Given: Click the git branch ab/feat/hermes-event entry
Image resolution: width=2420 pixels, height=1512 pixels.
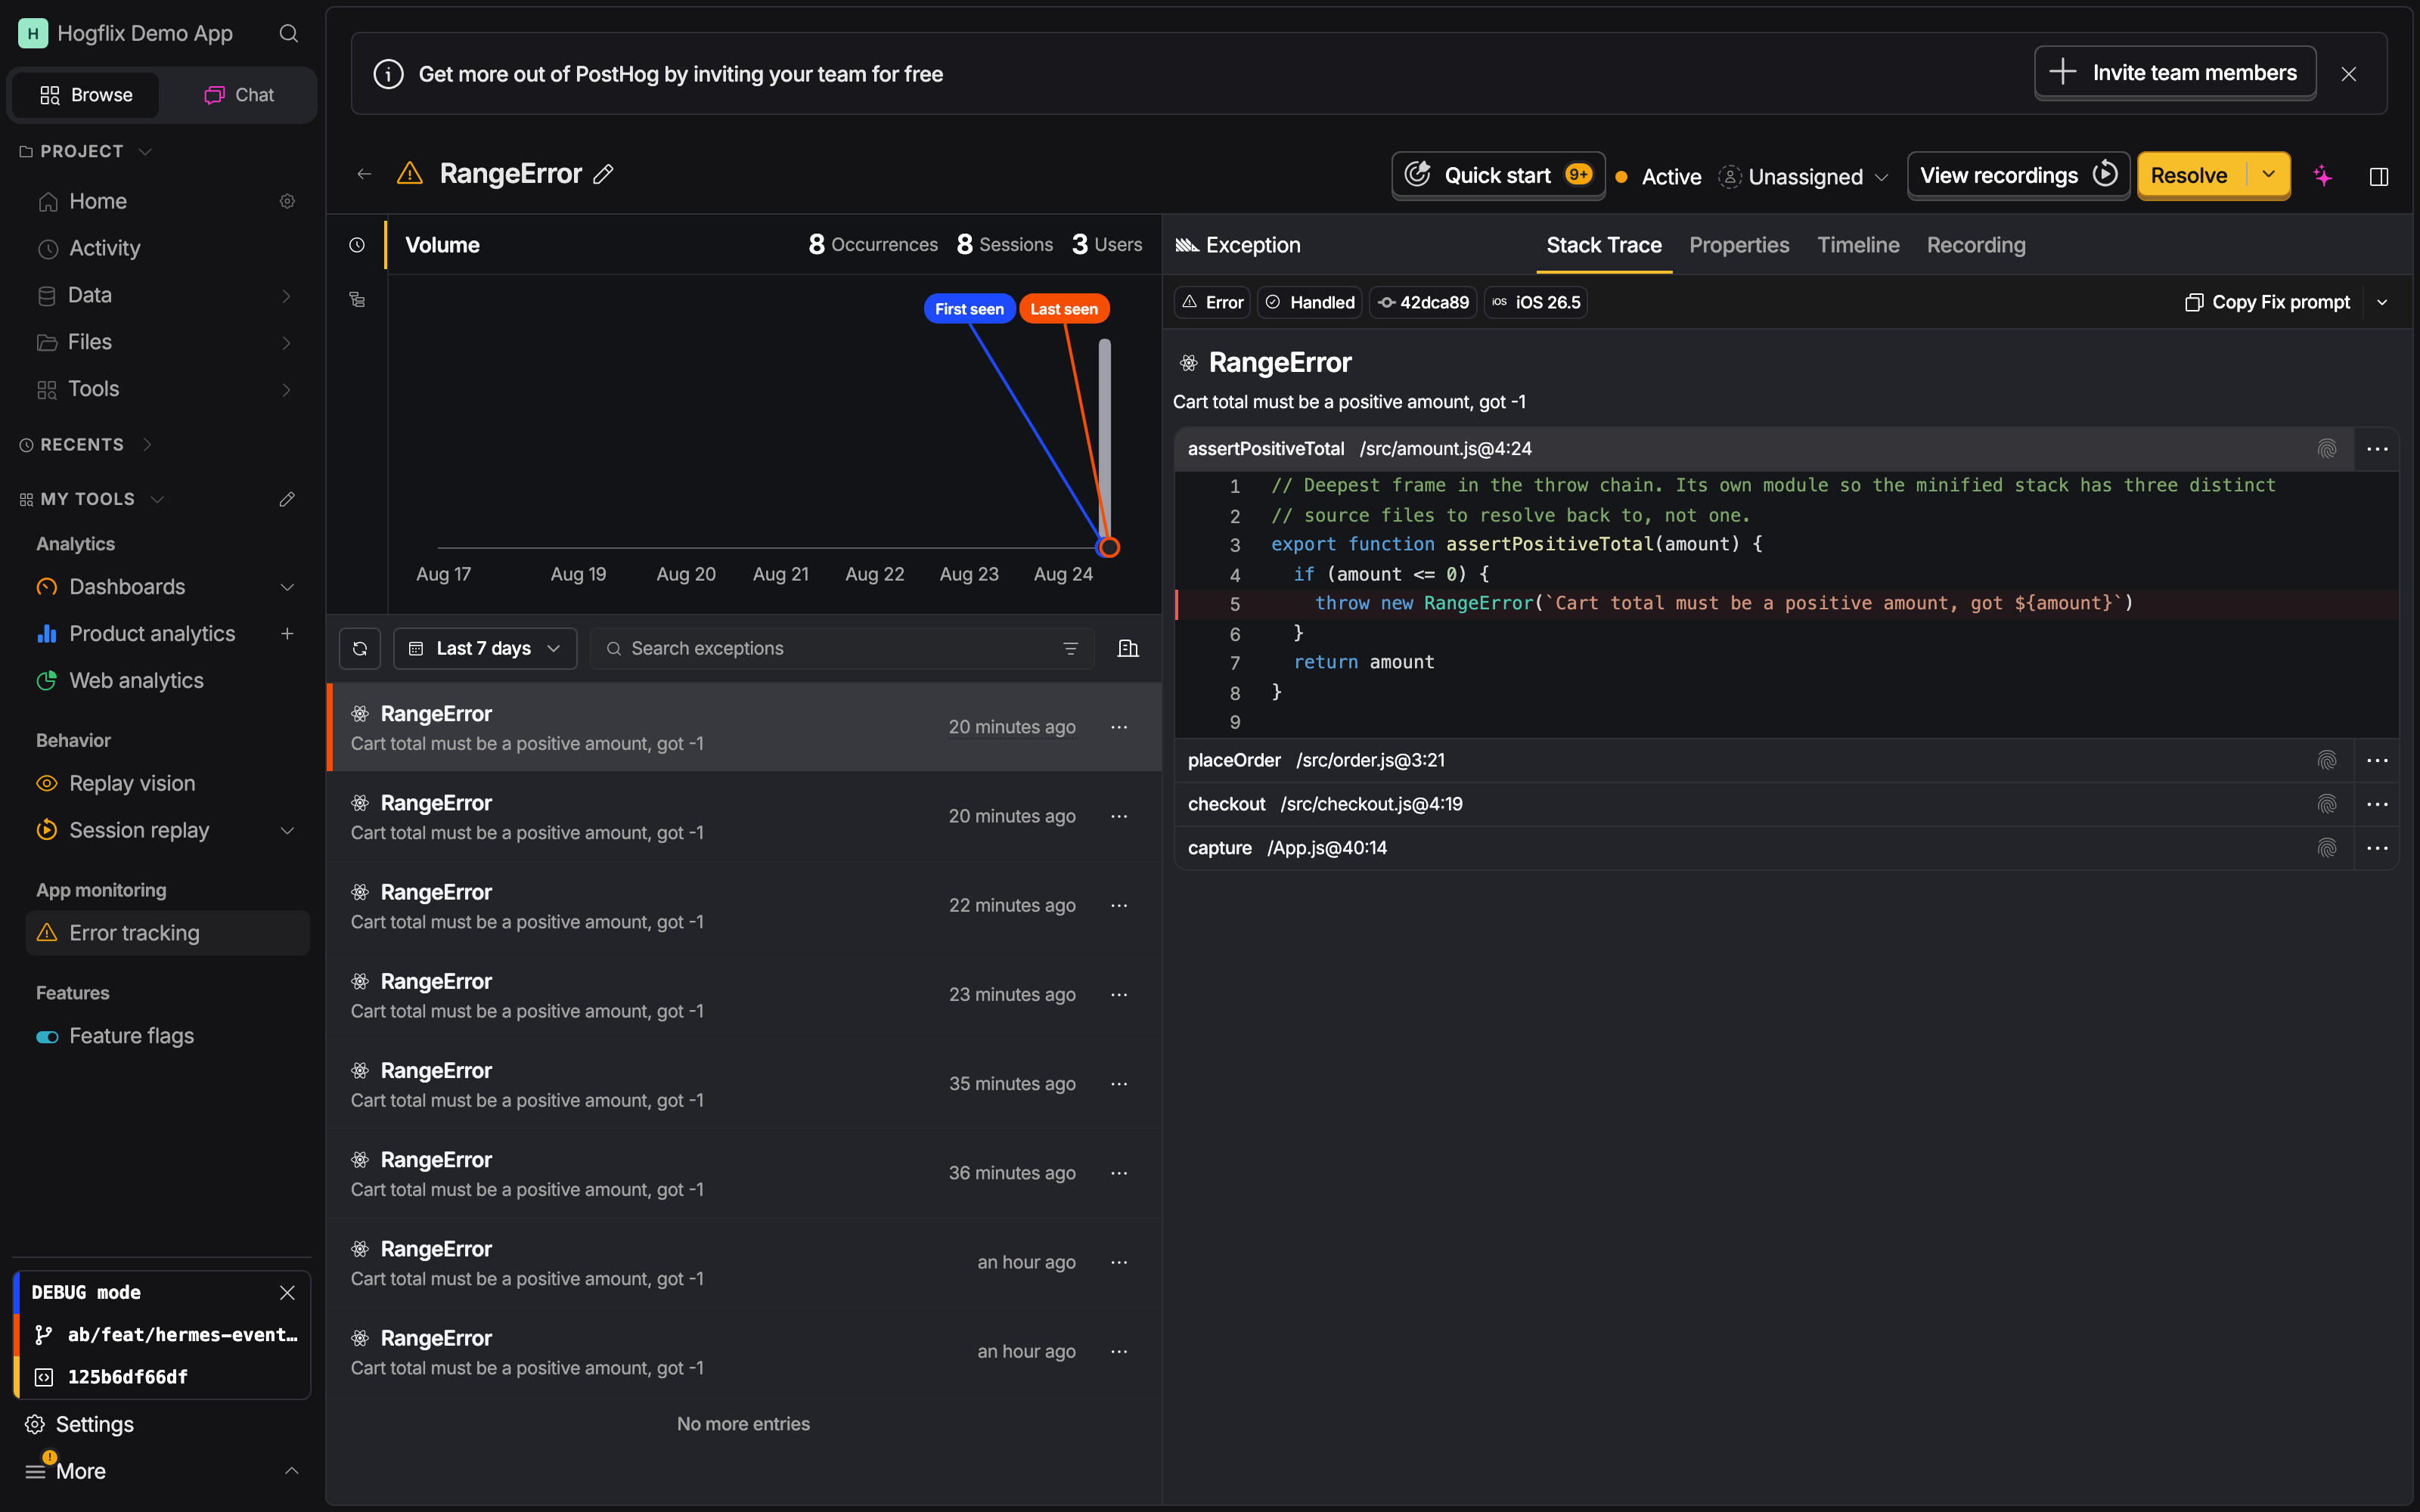Looking at the screenshot, I should coord(166,1334).
